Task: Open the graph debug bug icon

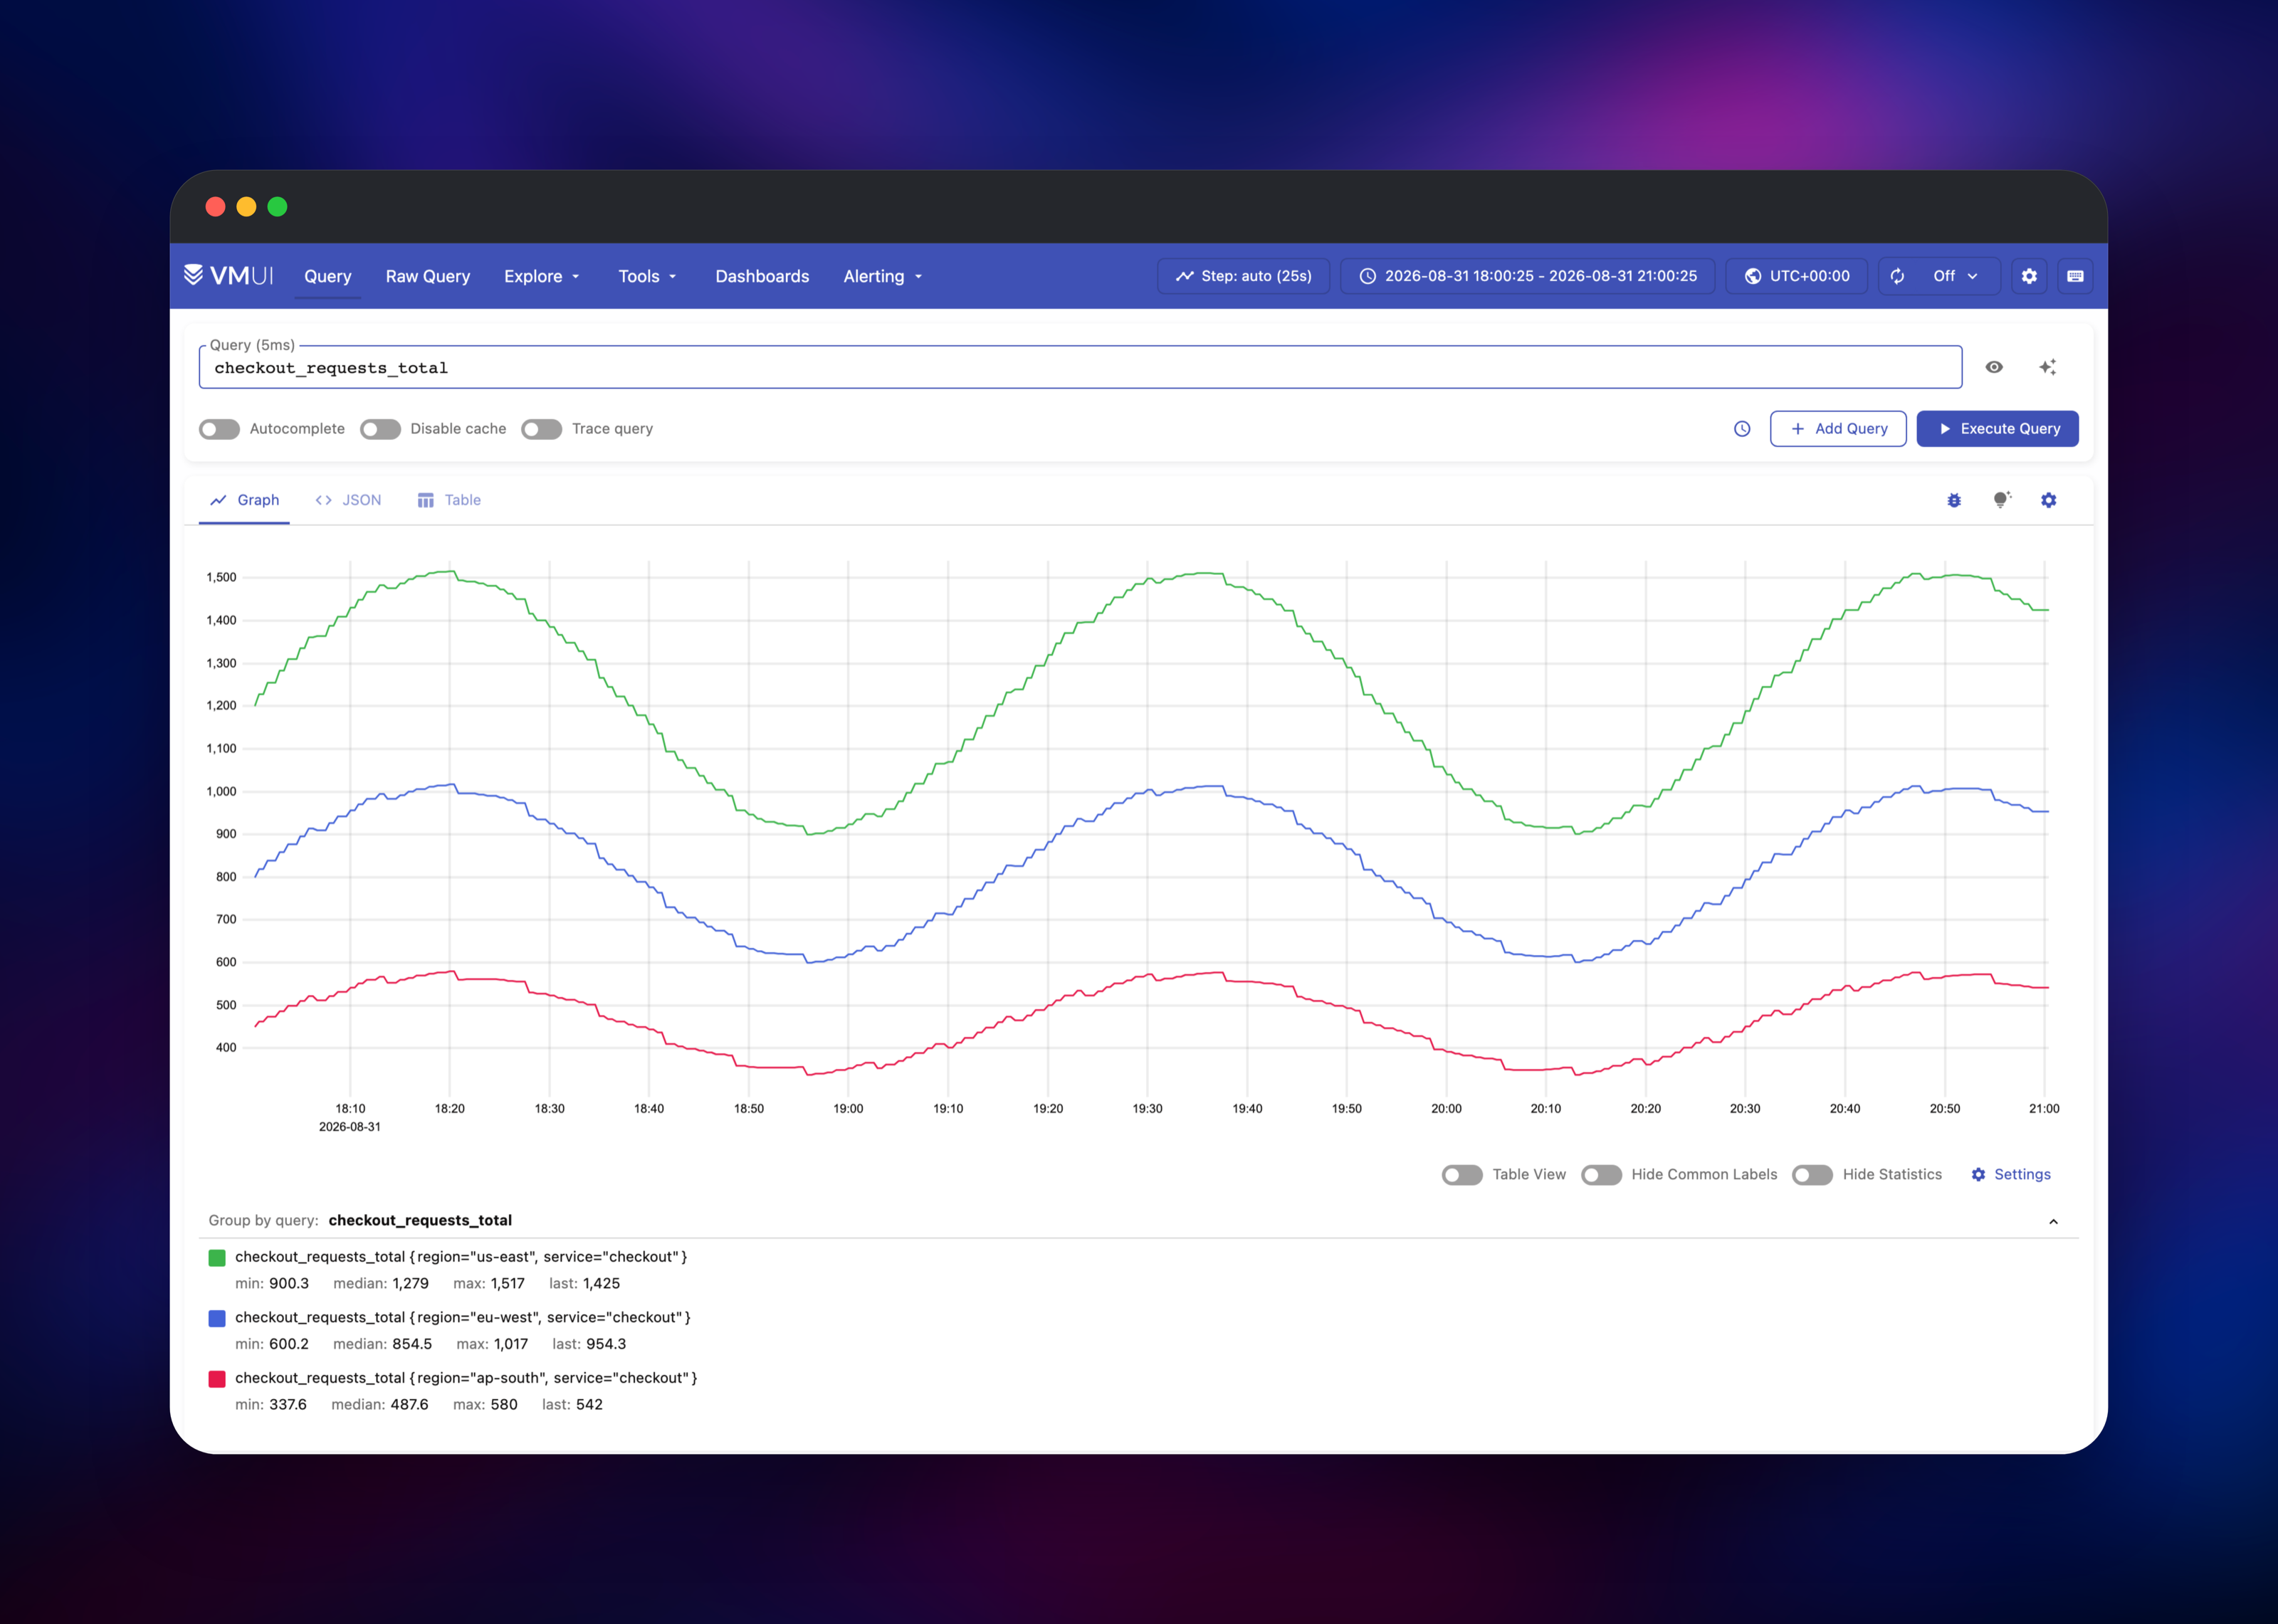Action: point(1953,500)
